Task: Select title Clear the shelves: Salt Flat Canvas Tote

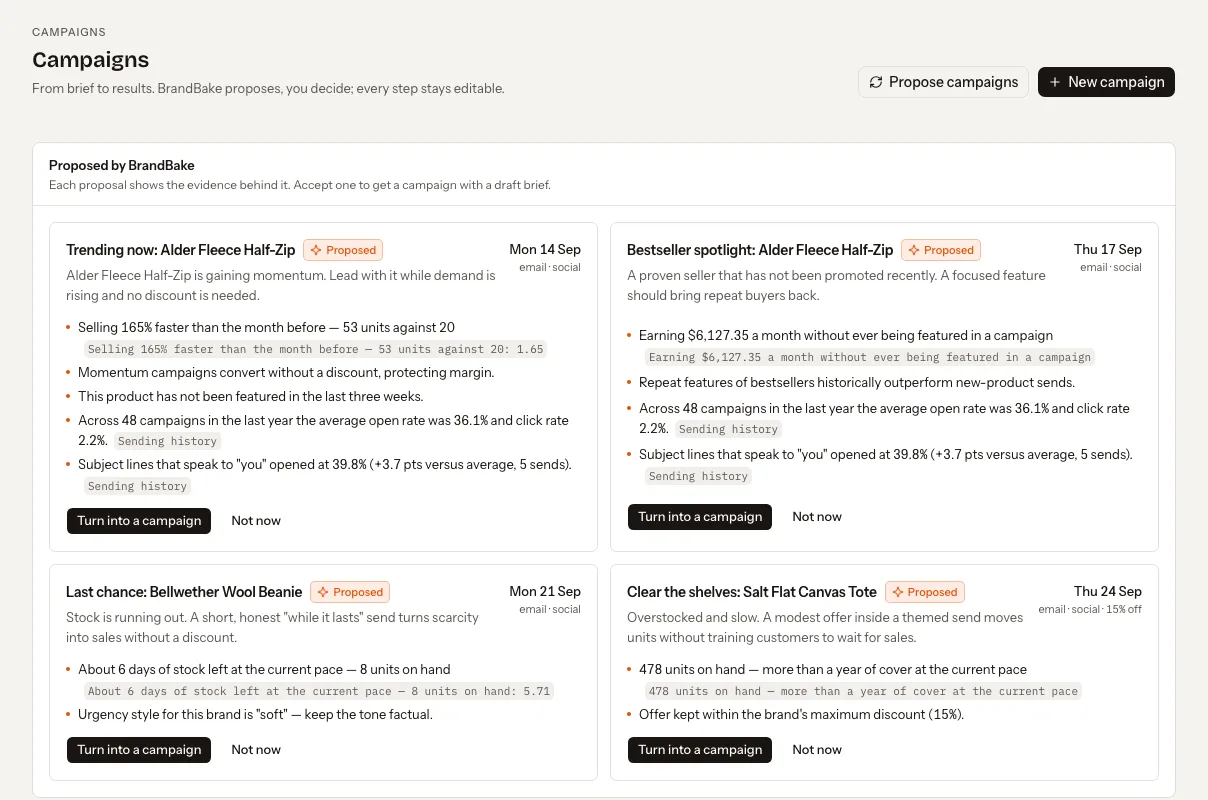Action: [752, 592]
